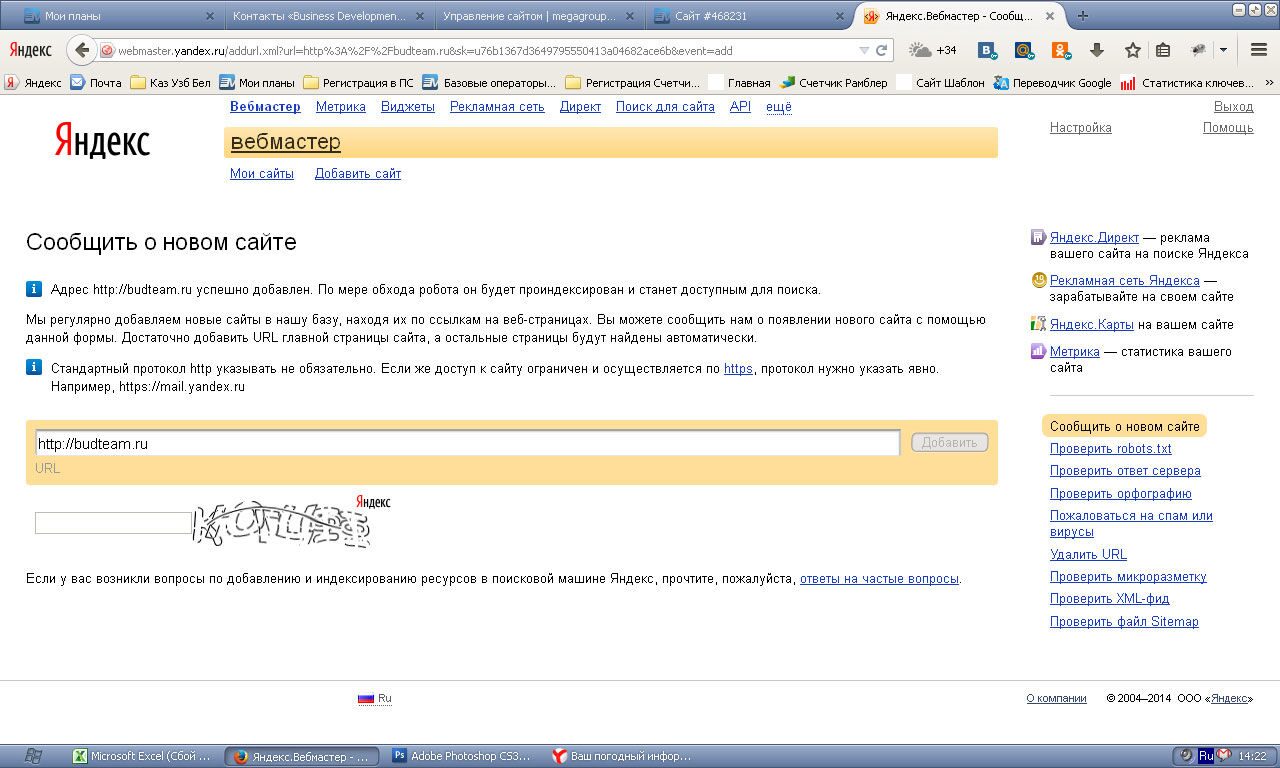Click the captcha text input field
1280x768 pixels.
pyautogui.click(x=113, y=523)
